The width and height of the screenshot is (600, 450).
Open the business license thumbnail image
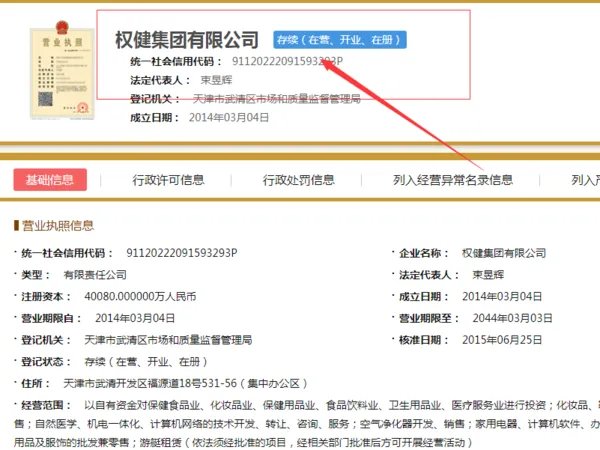[x=62, y=70]
